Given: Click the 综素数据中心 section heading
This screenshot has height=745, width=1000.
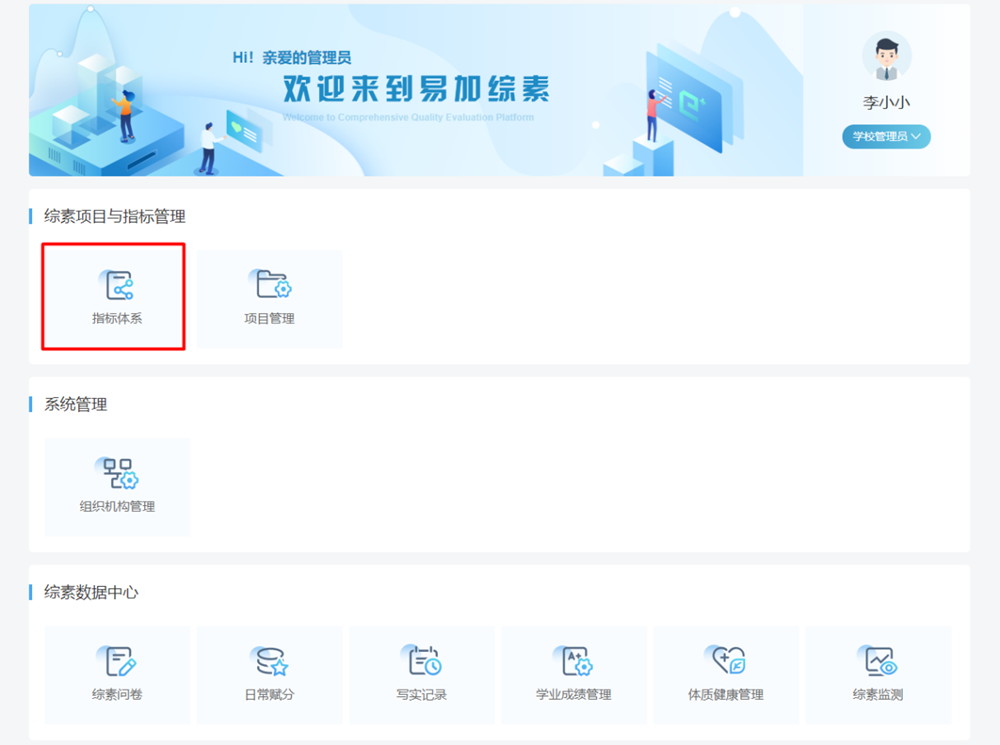Looking at the screenshot, I should coord(91,592).
